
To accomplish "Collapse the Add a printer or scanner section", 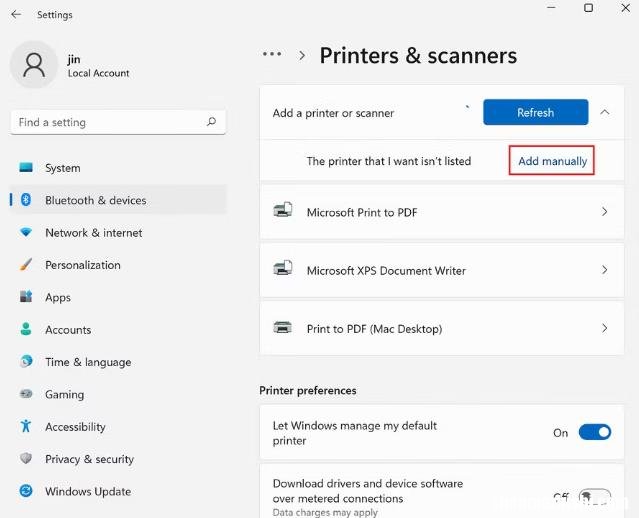I will (605, 112).
